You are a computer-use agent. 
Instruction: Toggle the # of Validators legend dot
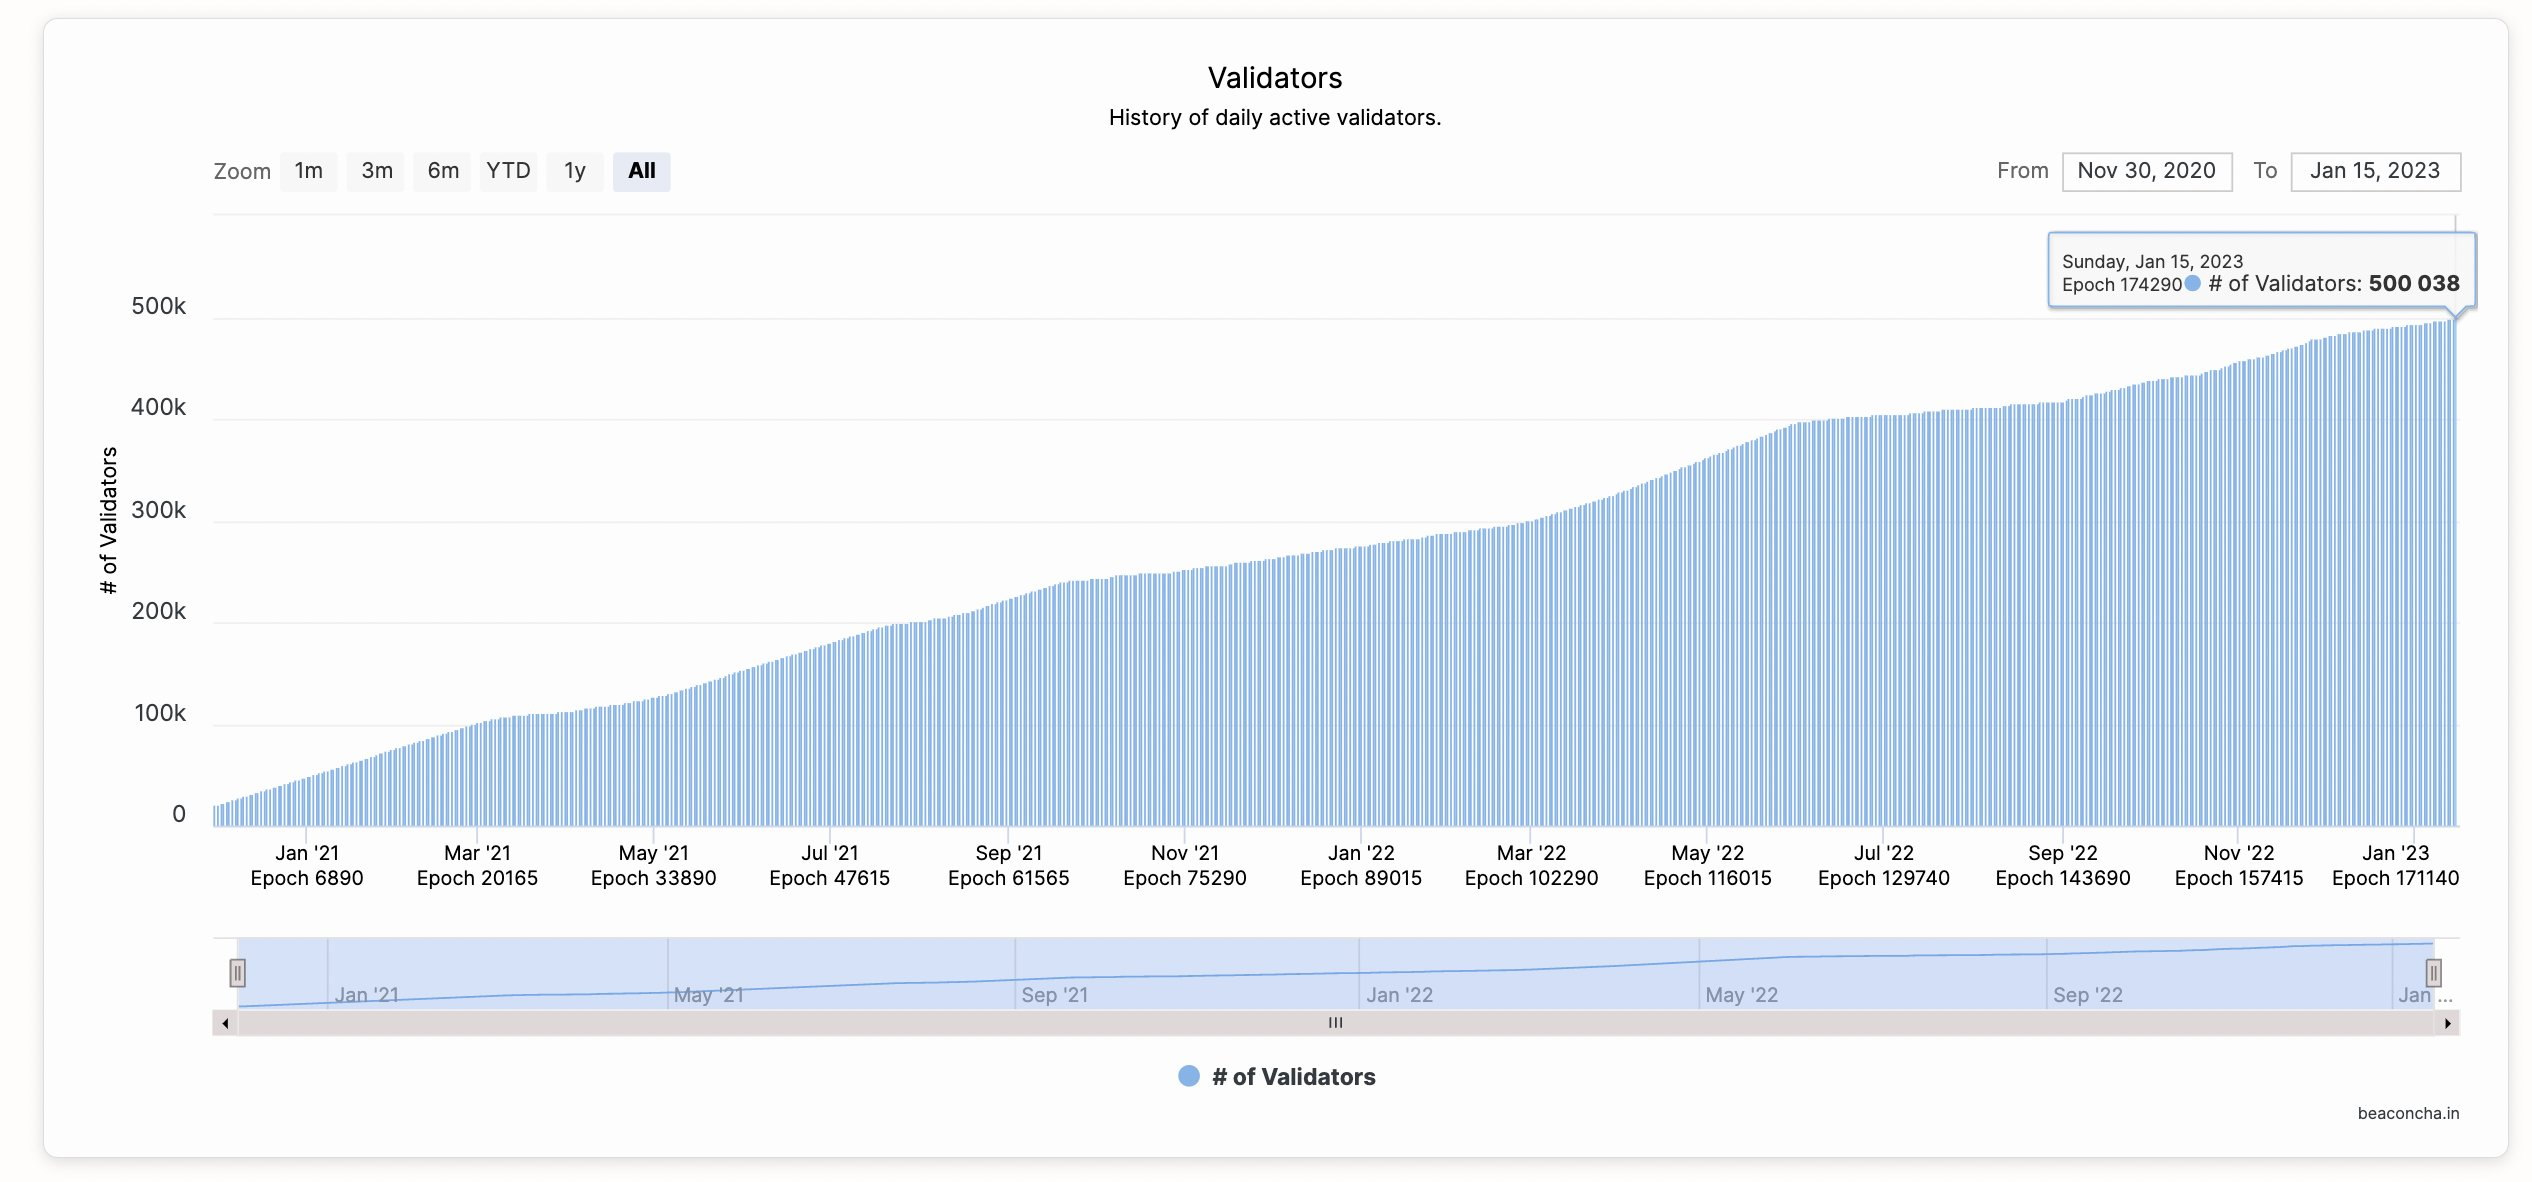[1188, 1076]
